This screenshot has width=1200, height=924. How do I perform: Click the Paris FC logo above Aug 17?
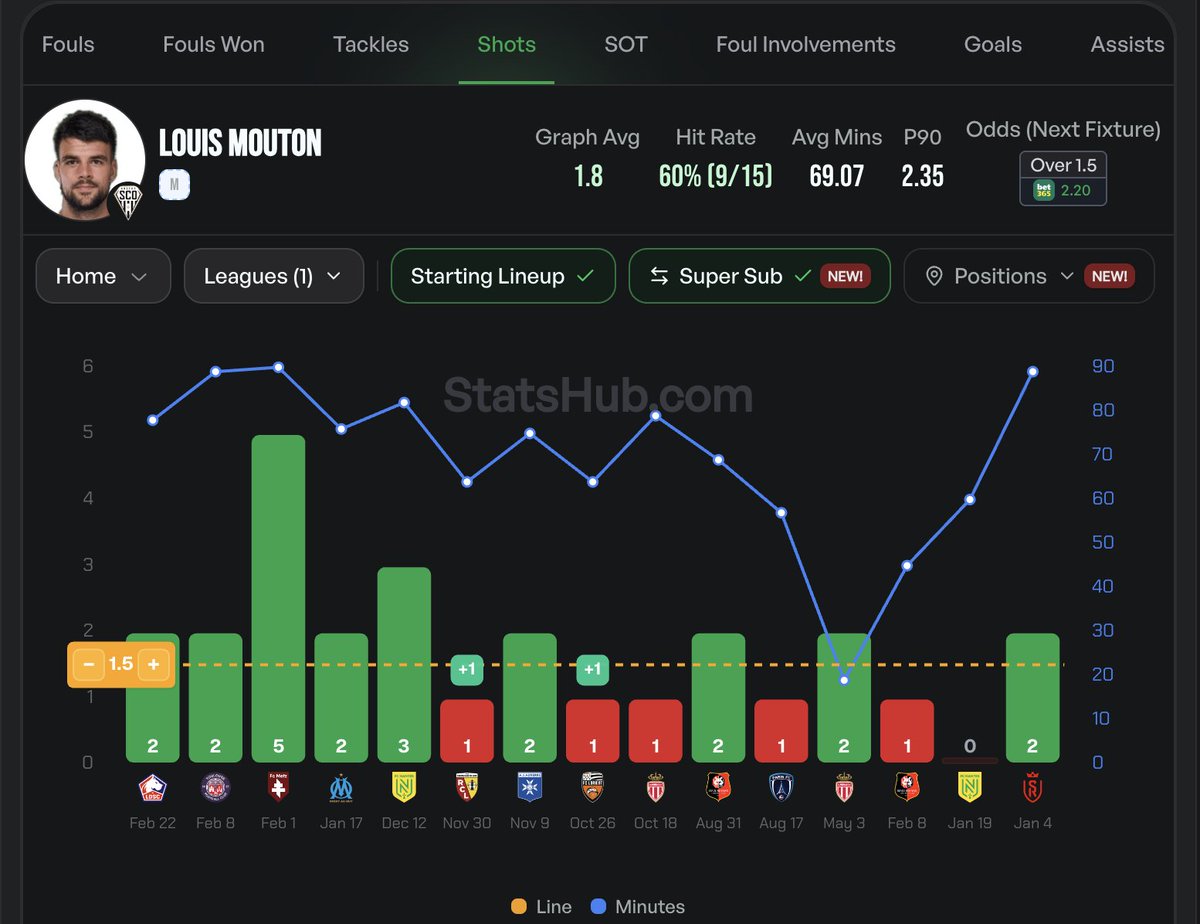(781, 788)
